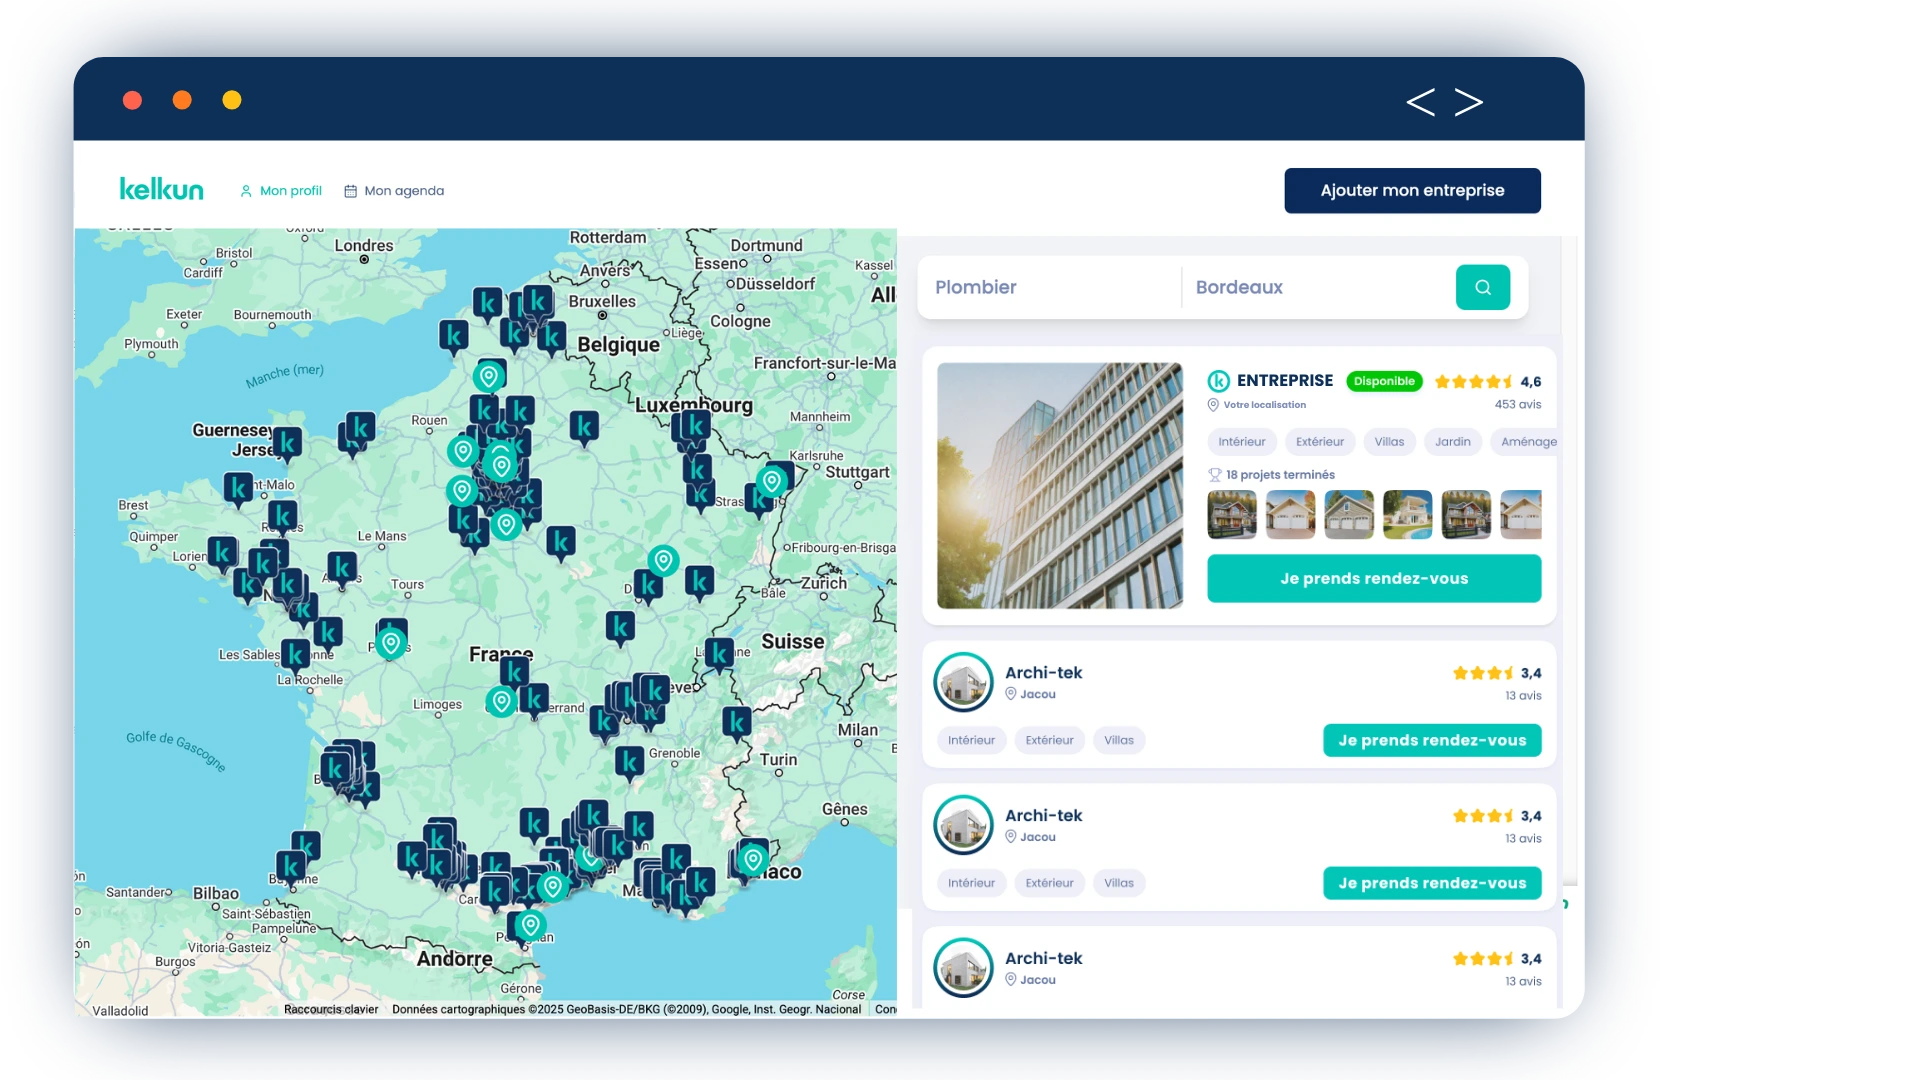Image resolution: width=1920 pixels, height=1080 pixels.
Task: Select Extérieur tag on second Archi-tek card
Action: coord(1049,883)
